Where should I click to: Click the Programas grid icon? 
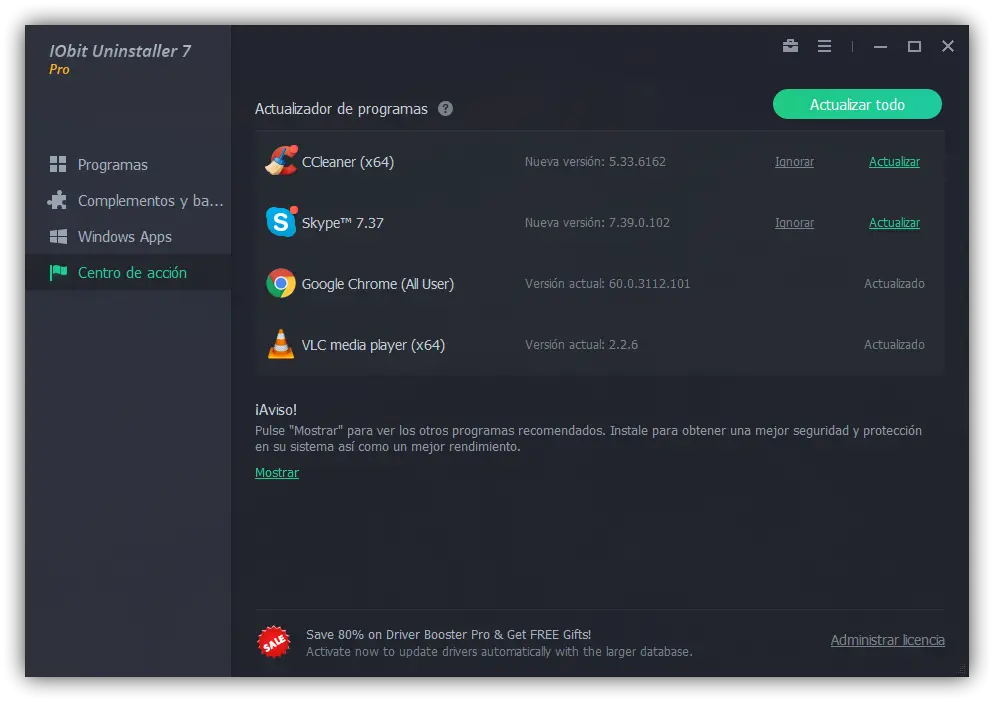(x=58, y=164)
